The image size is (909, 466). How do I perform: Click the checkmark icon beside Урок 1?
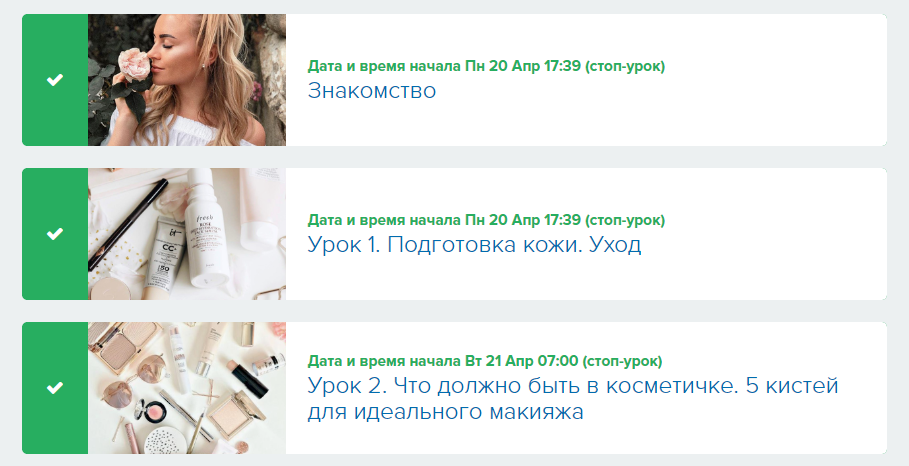(x=55, y=234)
